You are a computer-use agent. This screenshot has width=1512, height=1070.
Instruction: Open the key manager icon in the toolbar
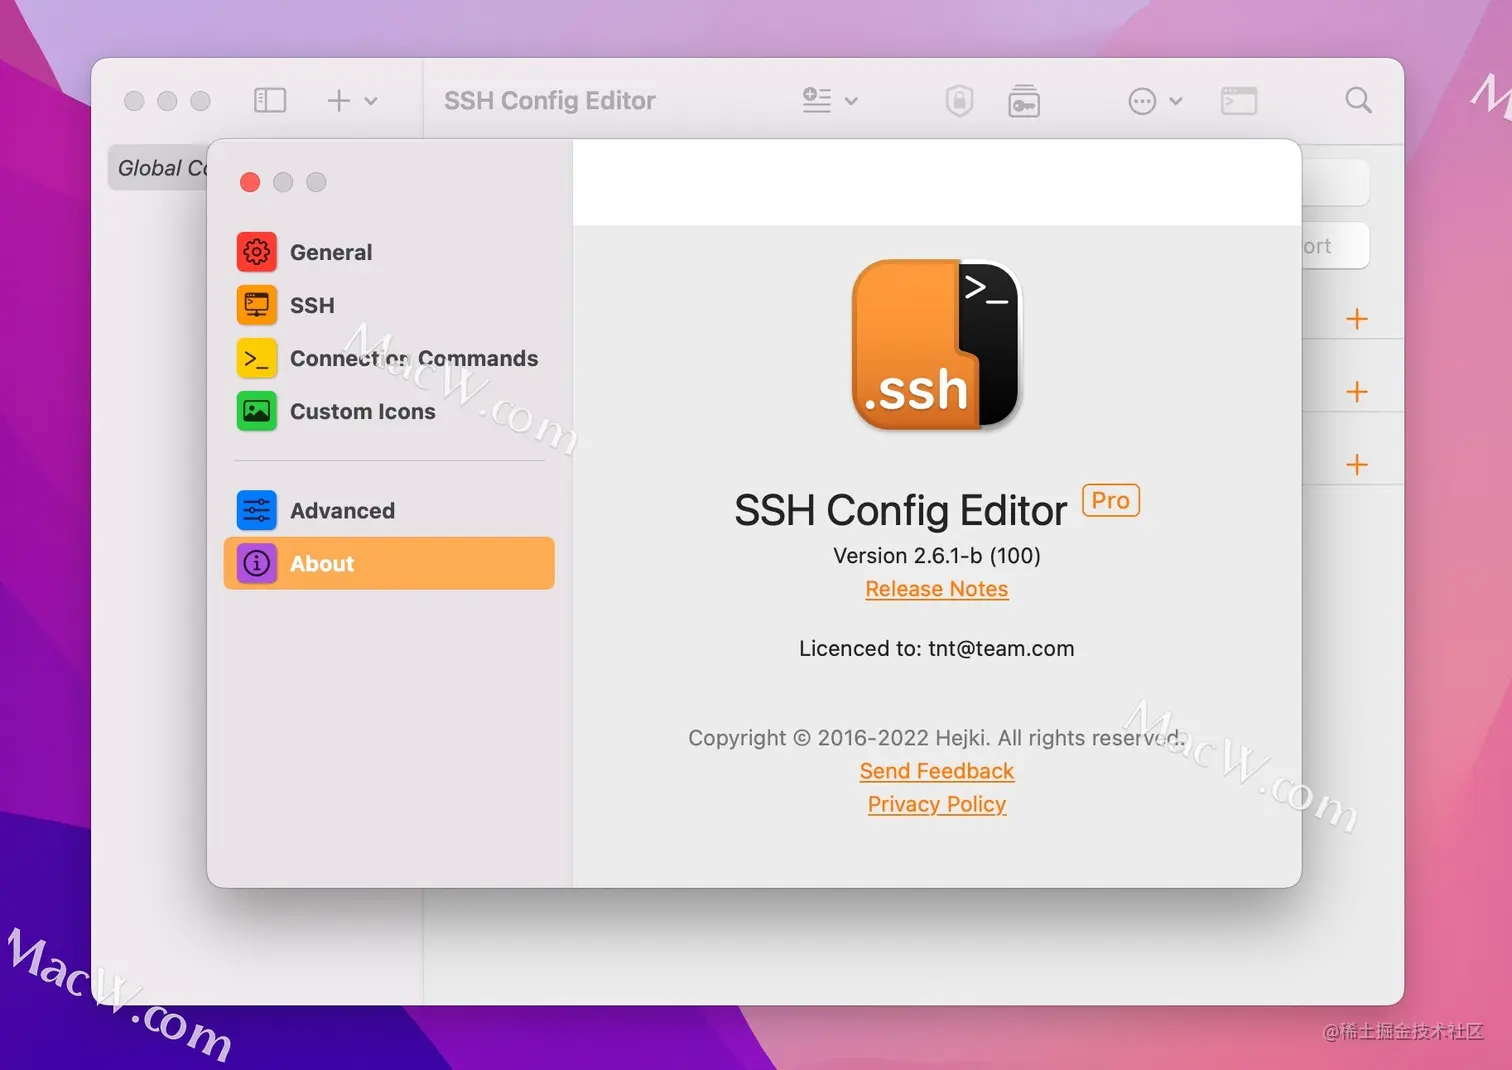1024,101
